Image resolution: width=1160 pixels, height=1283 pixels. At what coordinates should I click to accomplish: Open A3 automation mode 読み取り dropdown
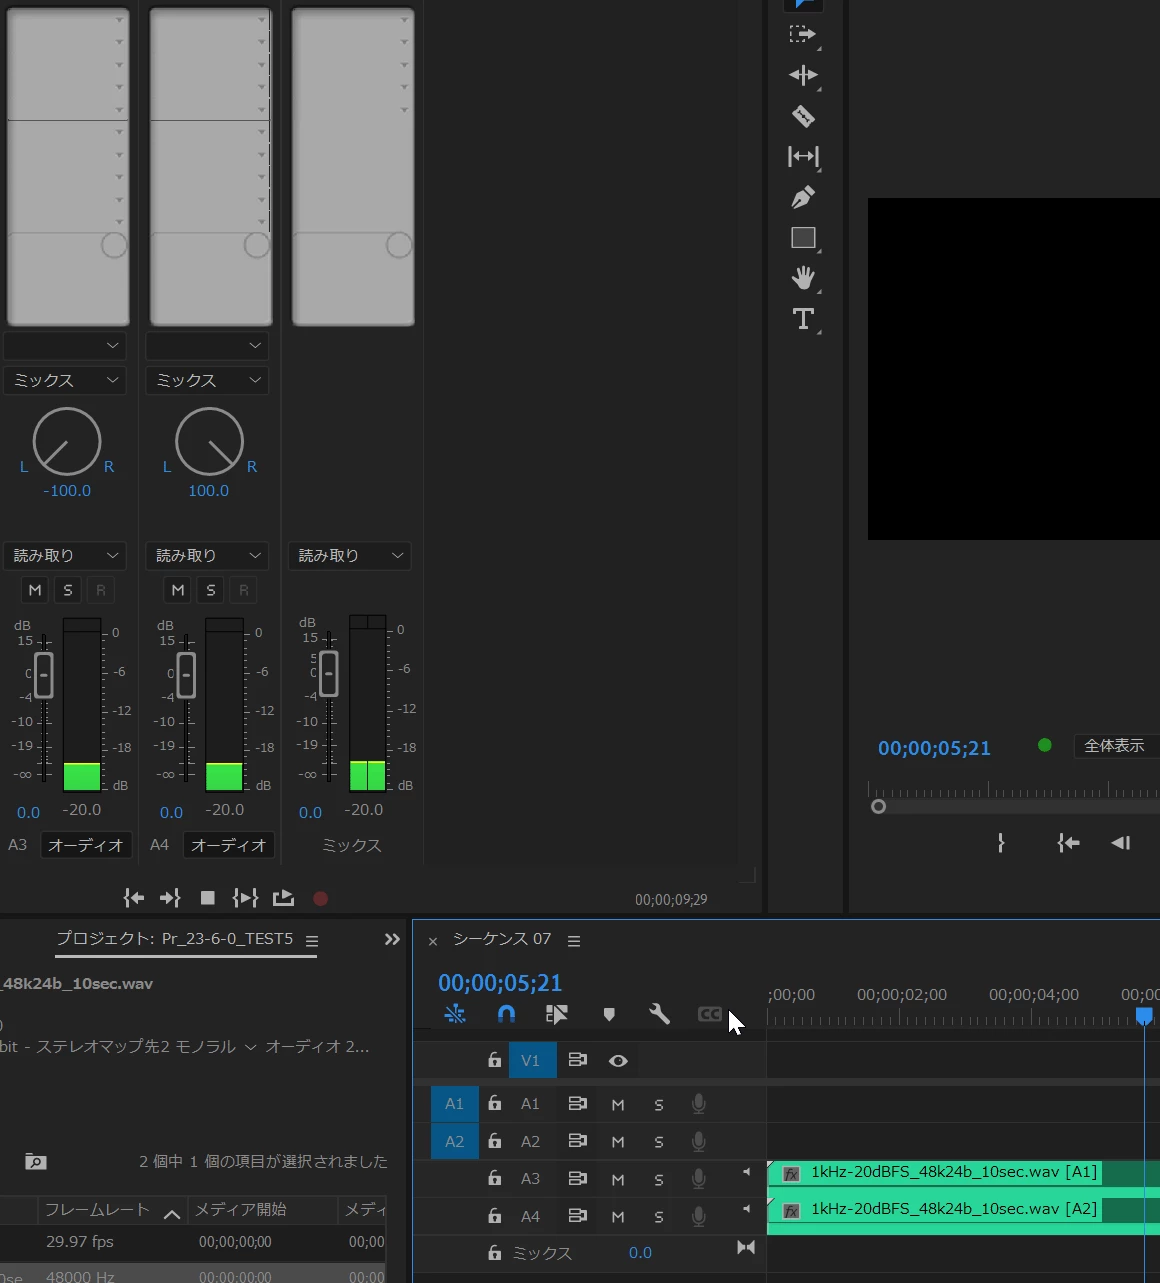point(66,555)
